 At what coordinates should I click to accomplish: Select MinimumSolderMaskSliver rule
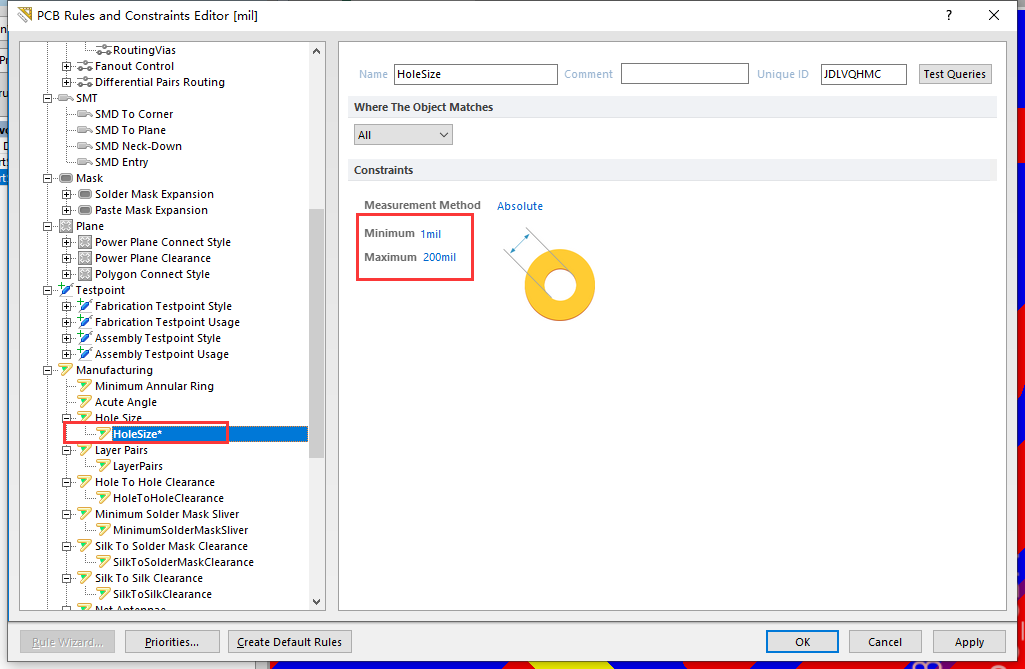(x=180, y=530)
